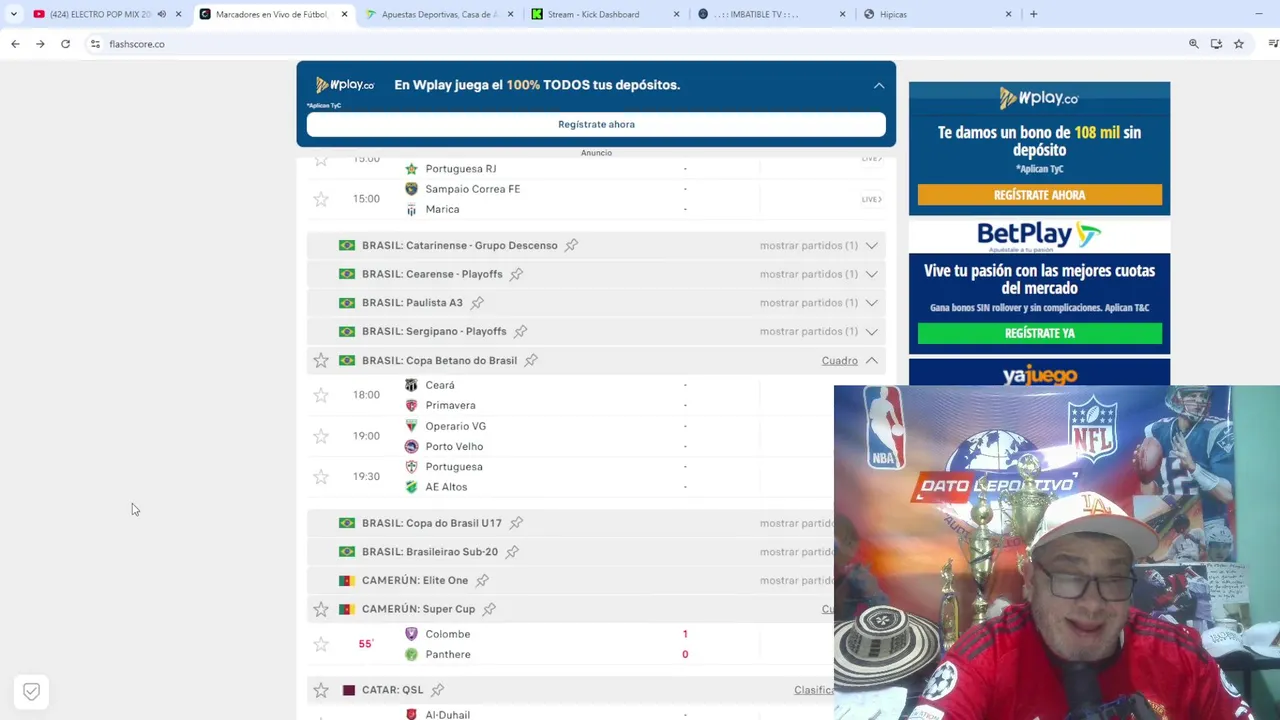Image resolution: width=1280 pixels, height=720 pixels.
Task: Bookmark this page with star icon
Action: (1239, 44)
